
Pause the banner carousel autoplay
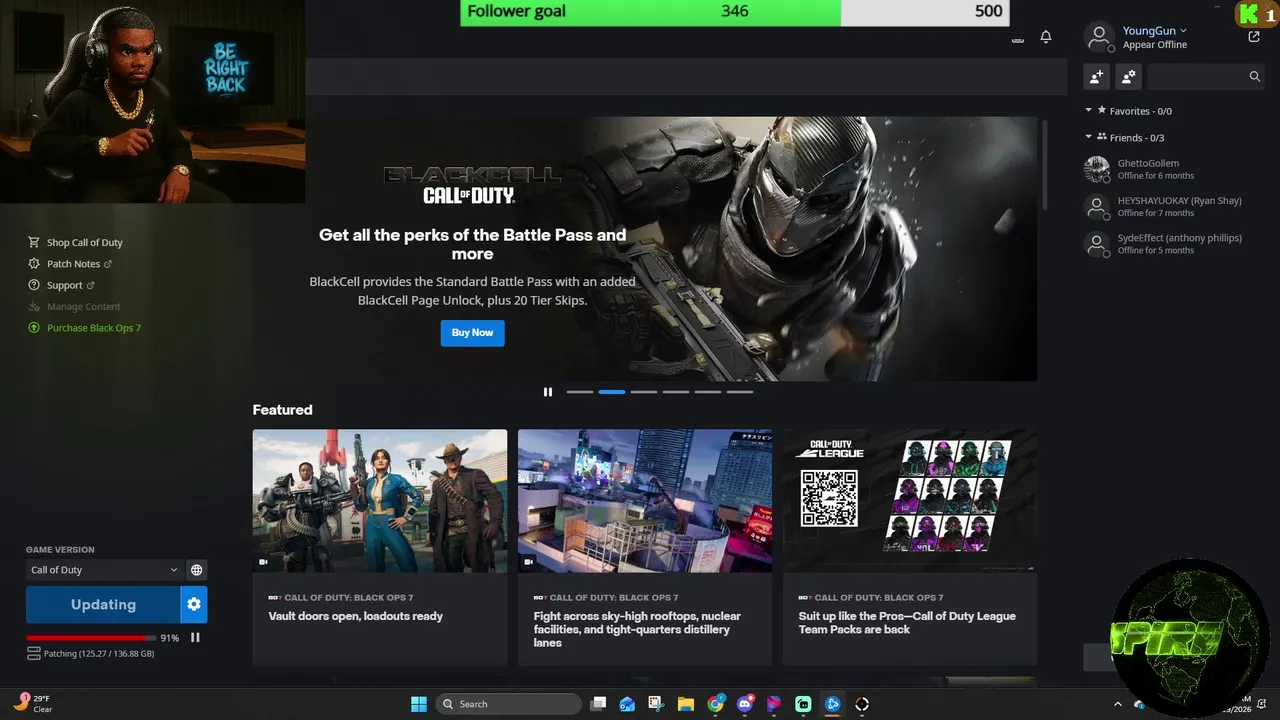[548, 392]
